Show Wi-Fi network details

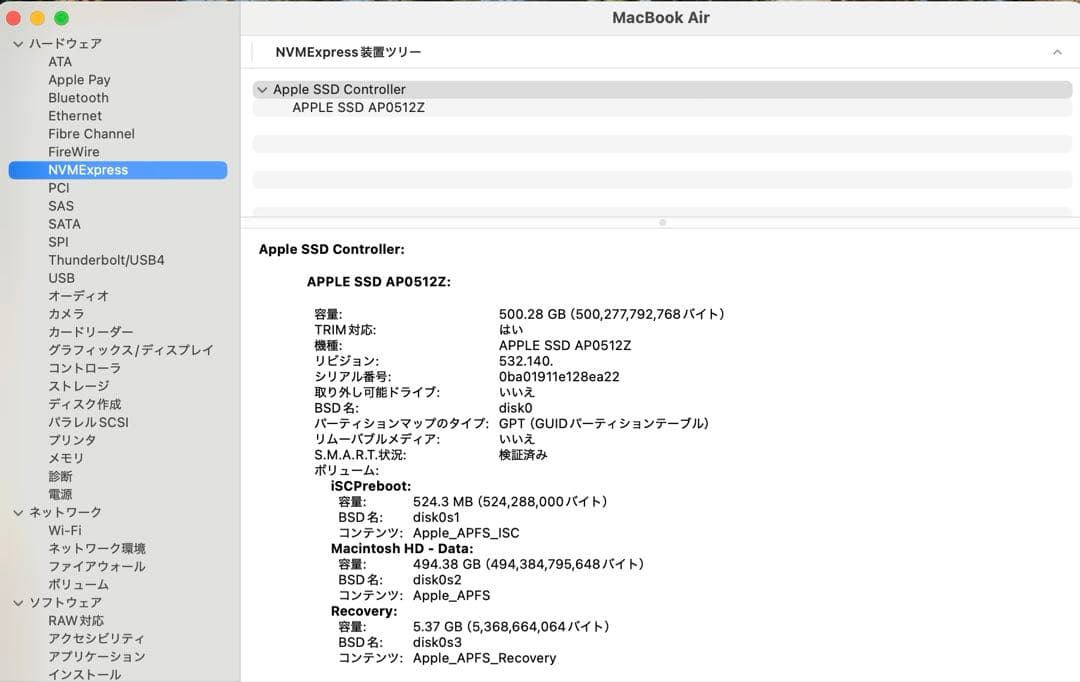[x=65, y=530]
